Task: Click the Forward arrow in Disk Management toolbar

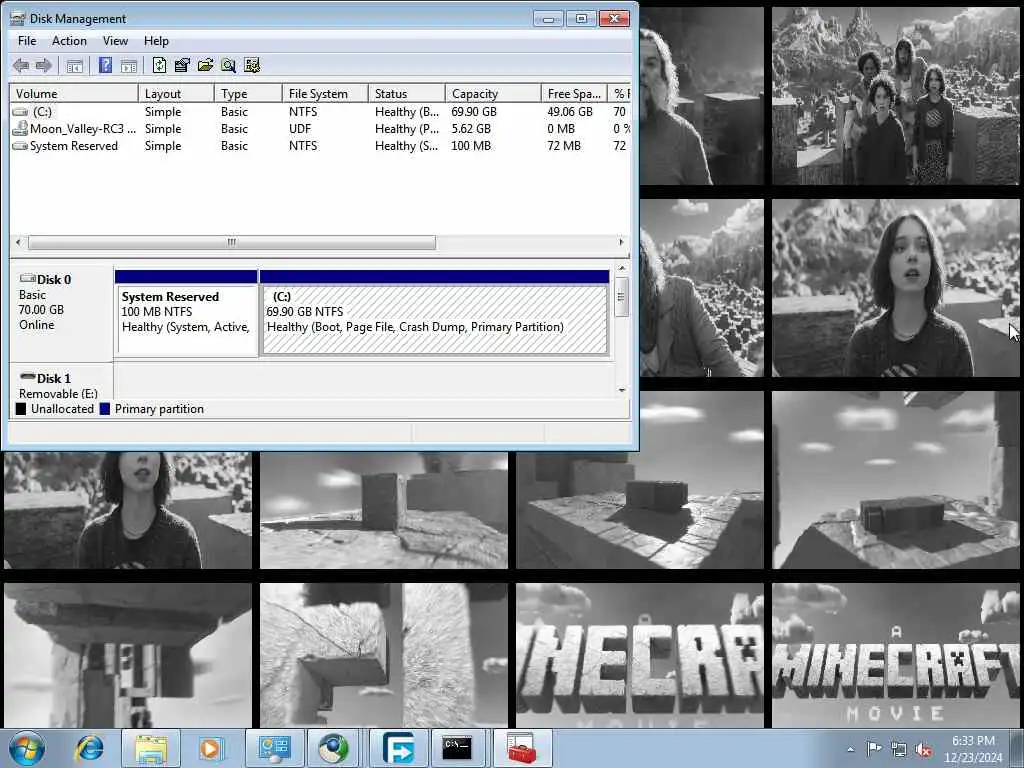Action: [x=44, y=65]
